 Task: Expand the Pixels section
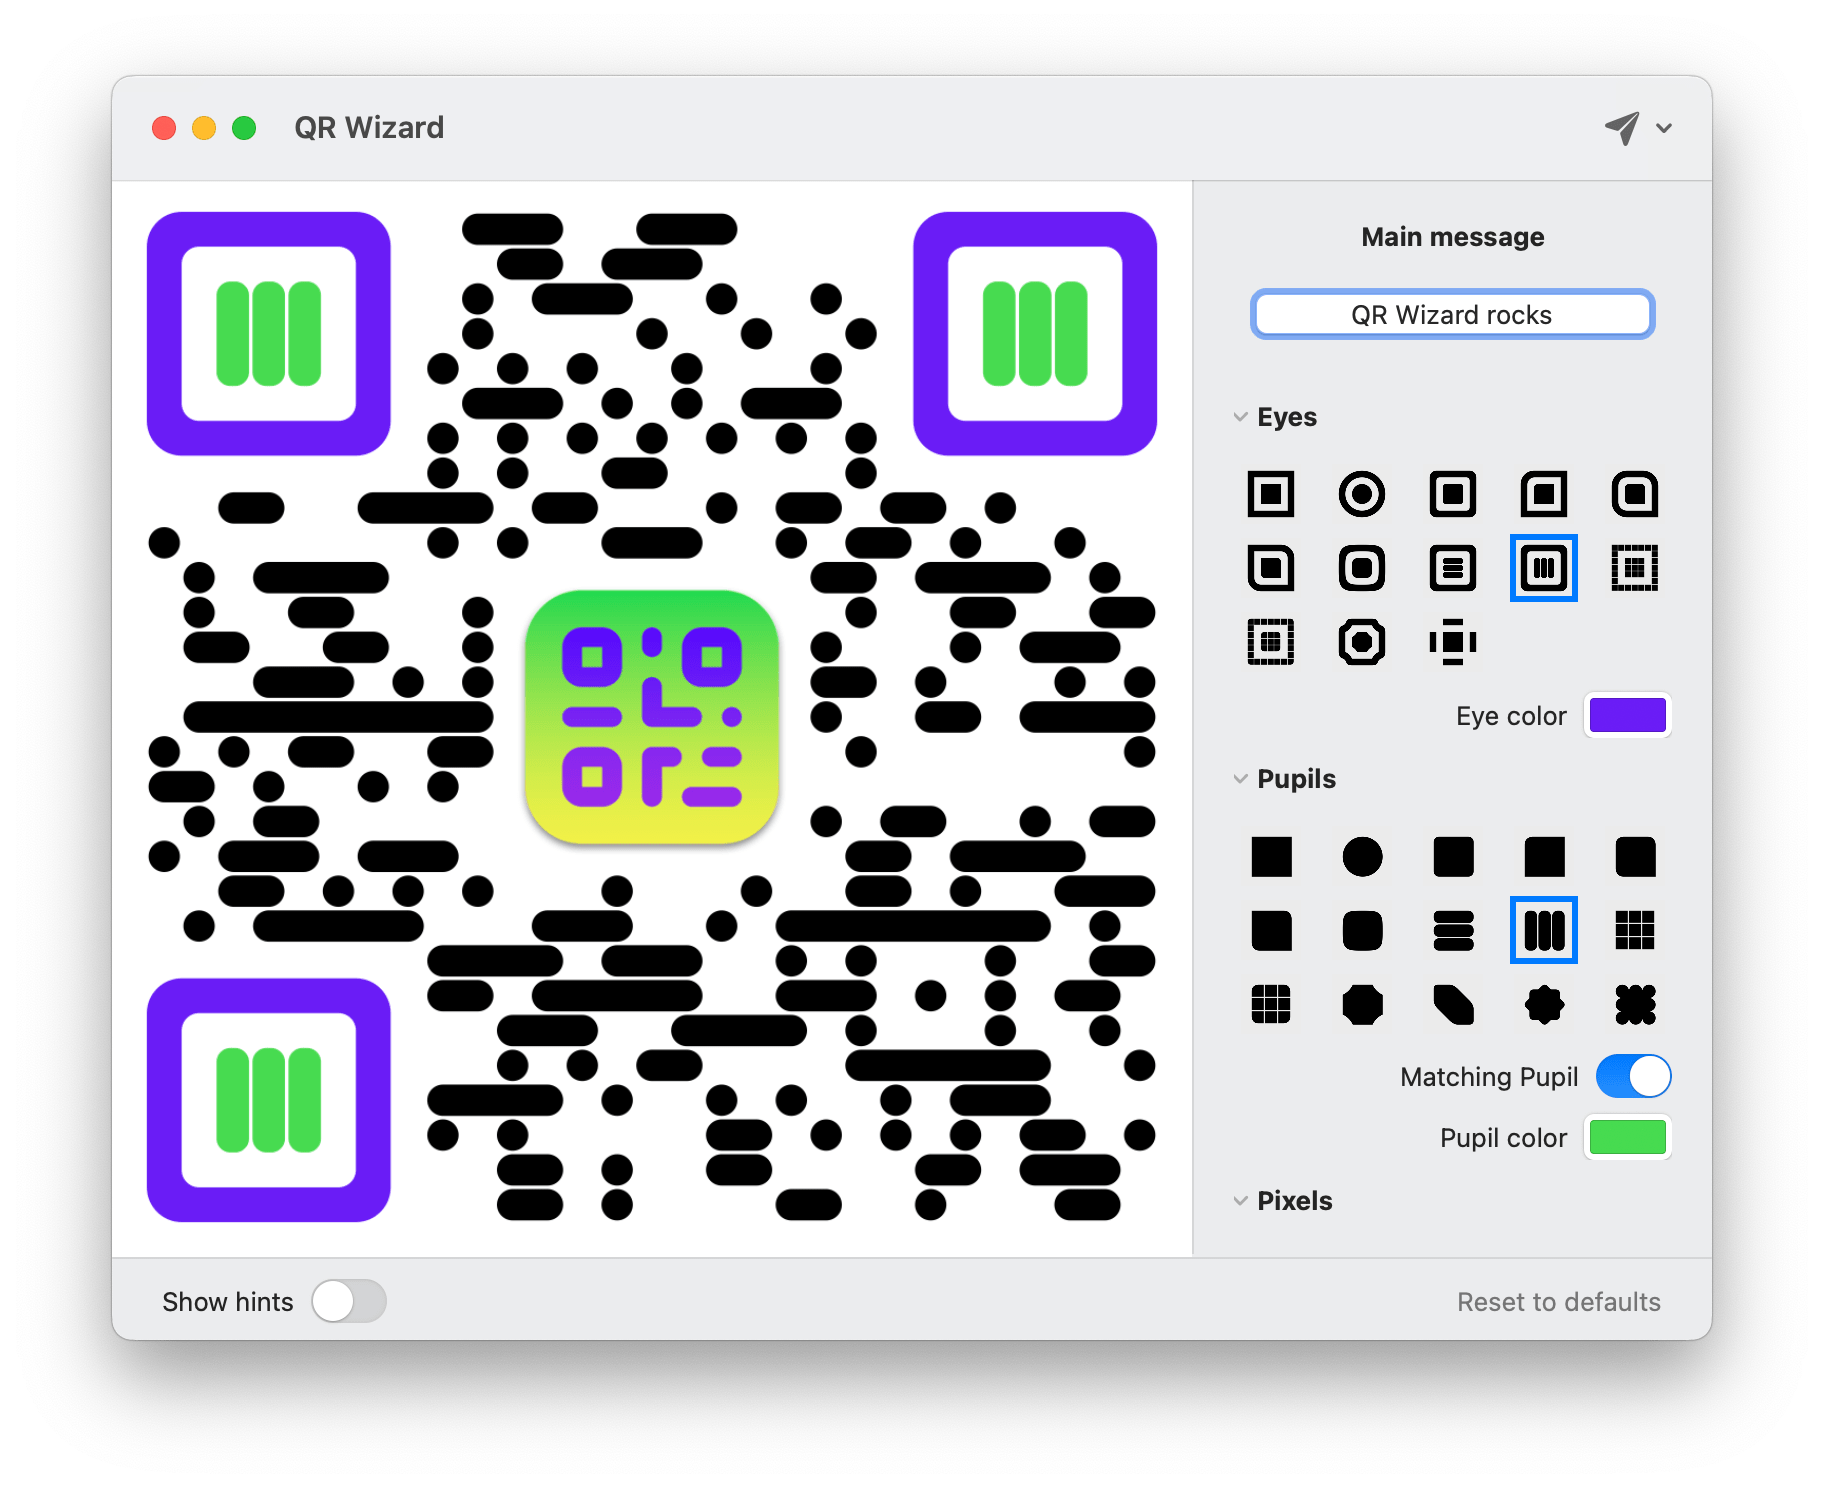point(1240,1200)
